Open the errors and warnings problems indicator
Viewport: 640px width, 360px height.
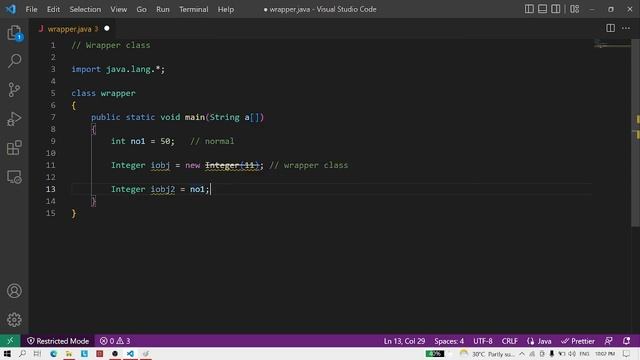click(115, 341)
